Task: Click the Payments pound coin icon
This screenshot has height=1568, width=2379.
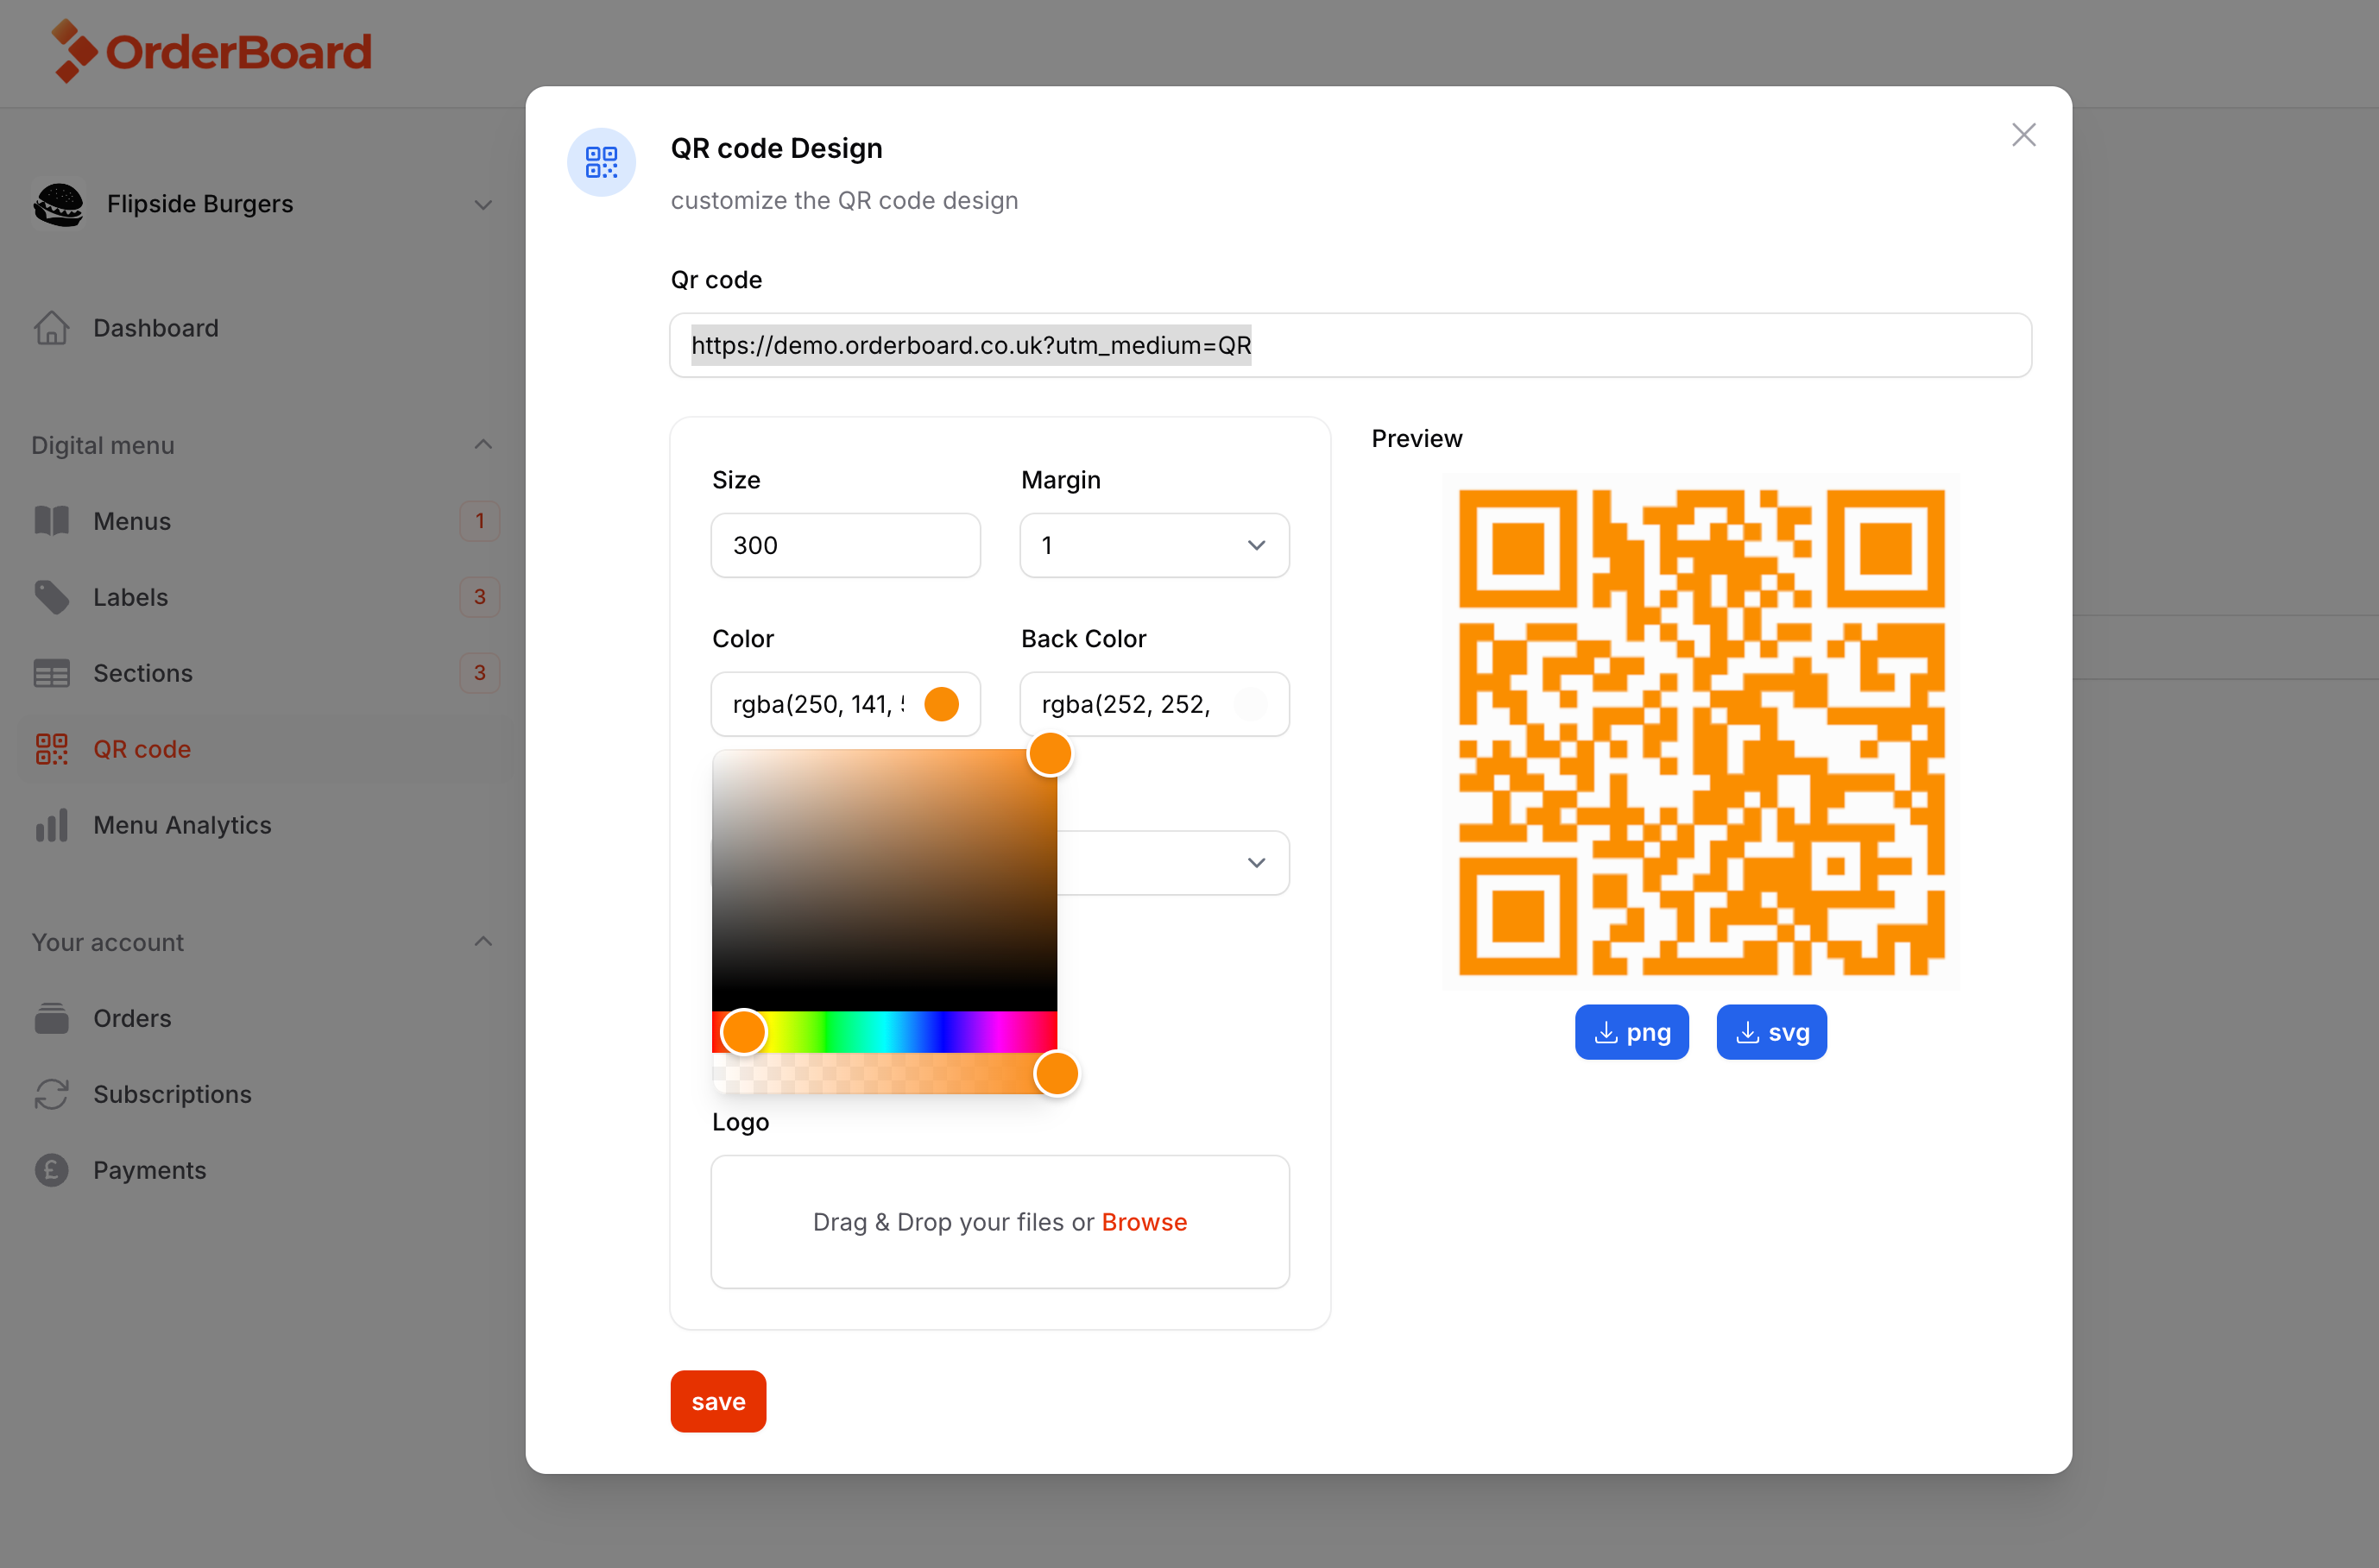Action: point(51,1170)
